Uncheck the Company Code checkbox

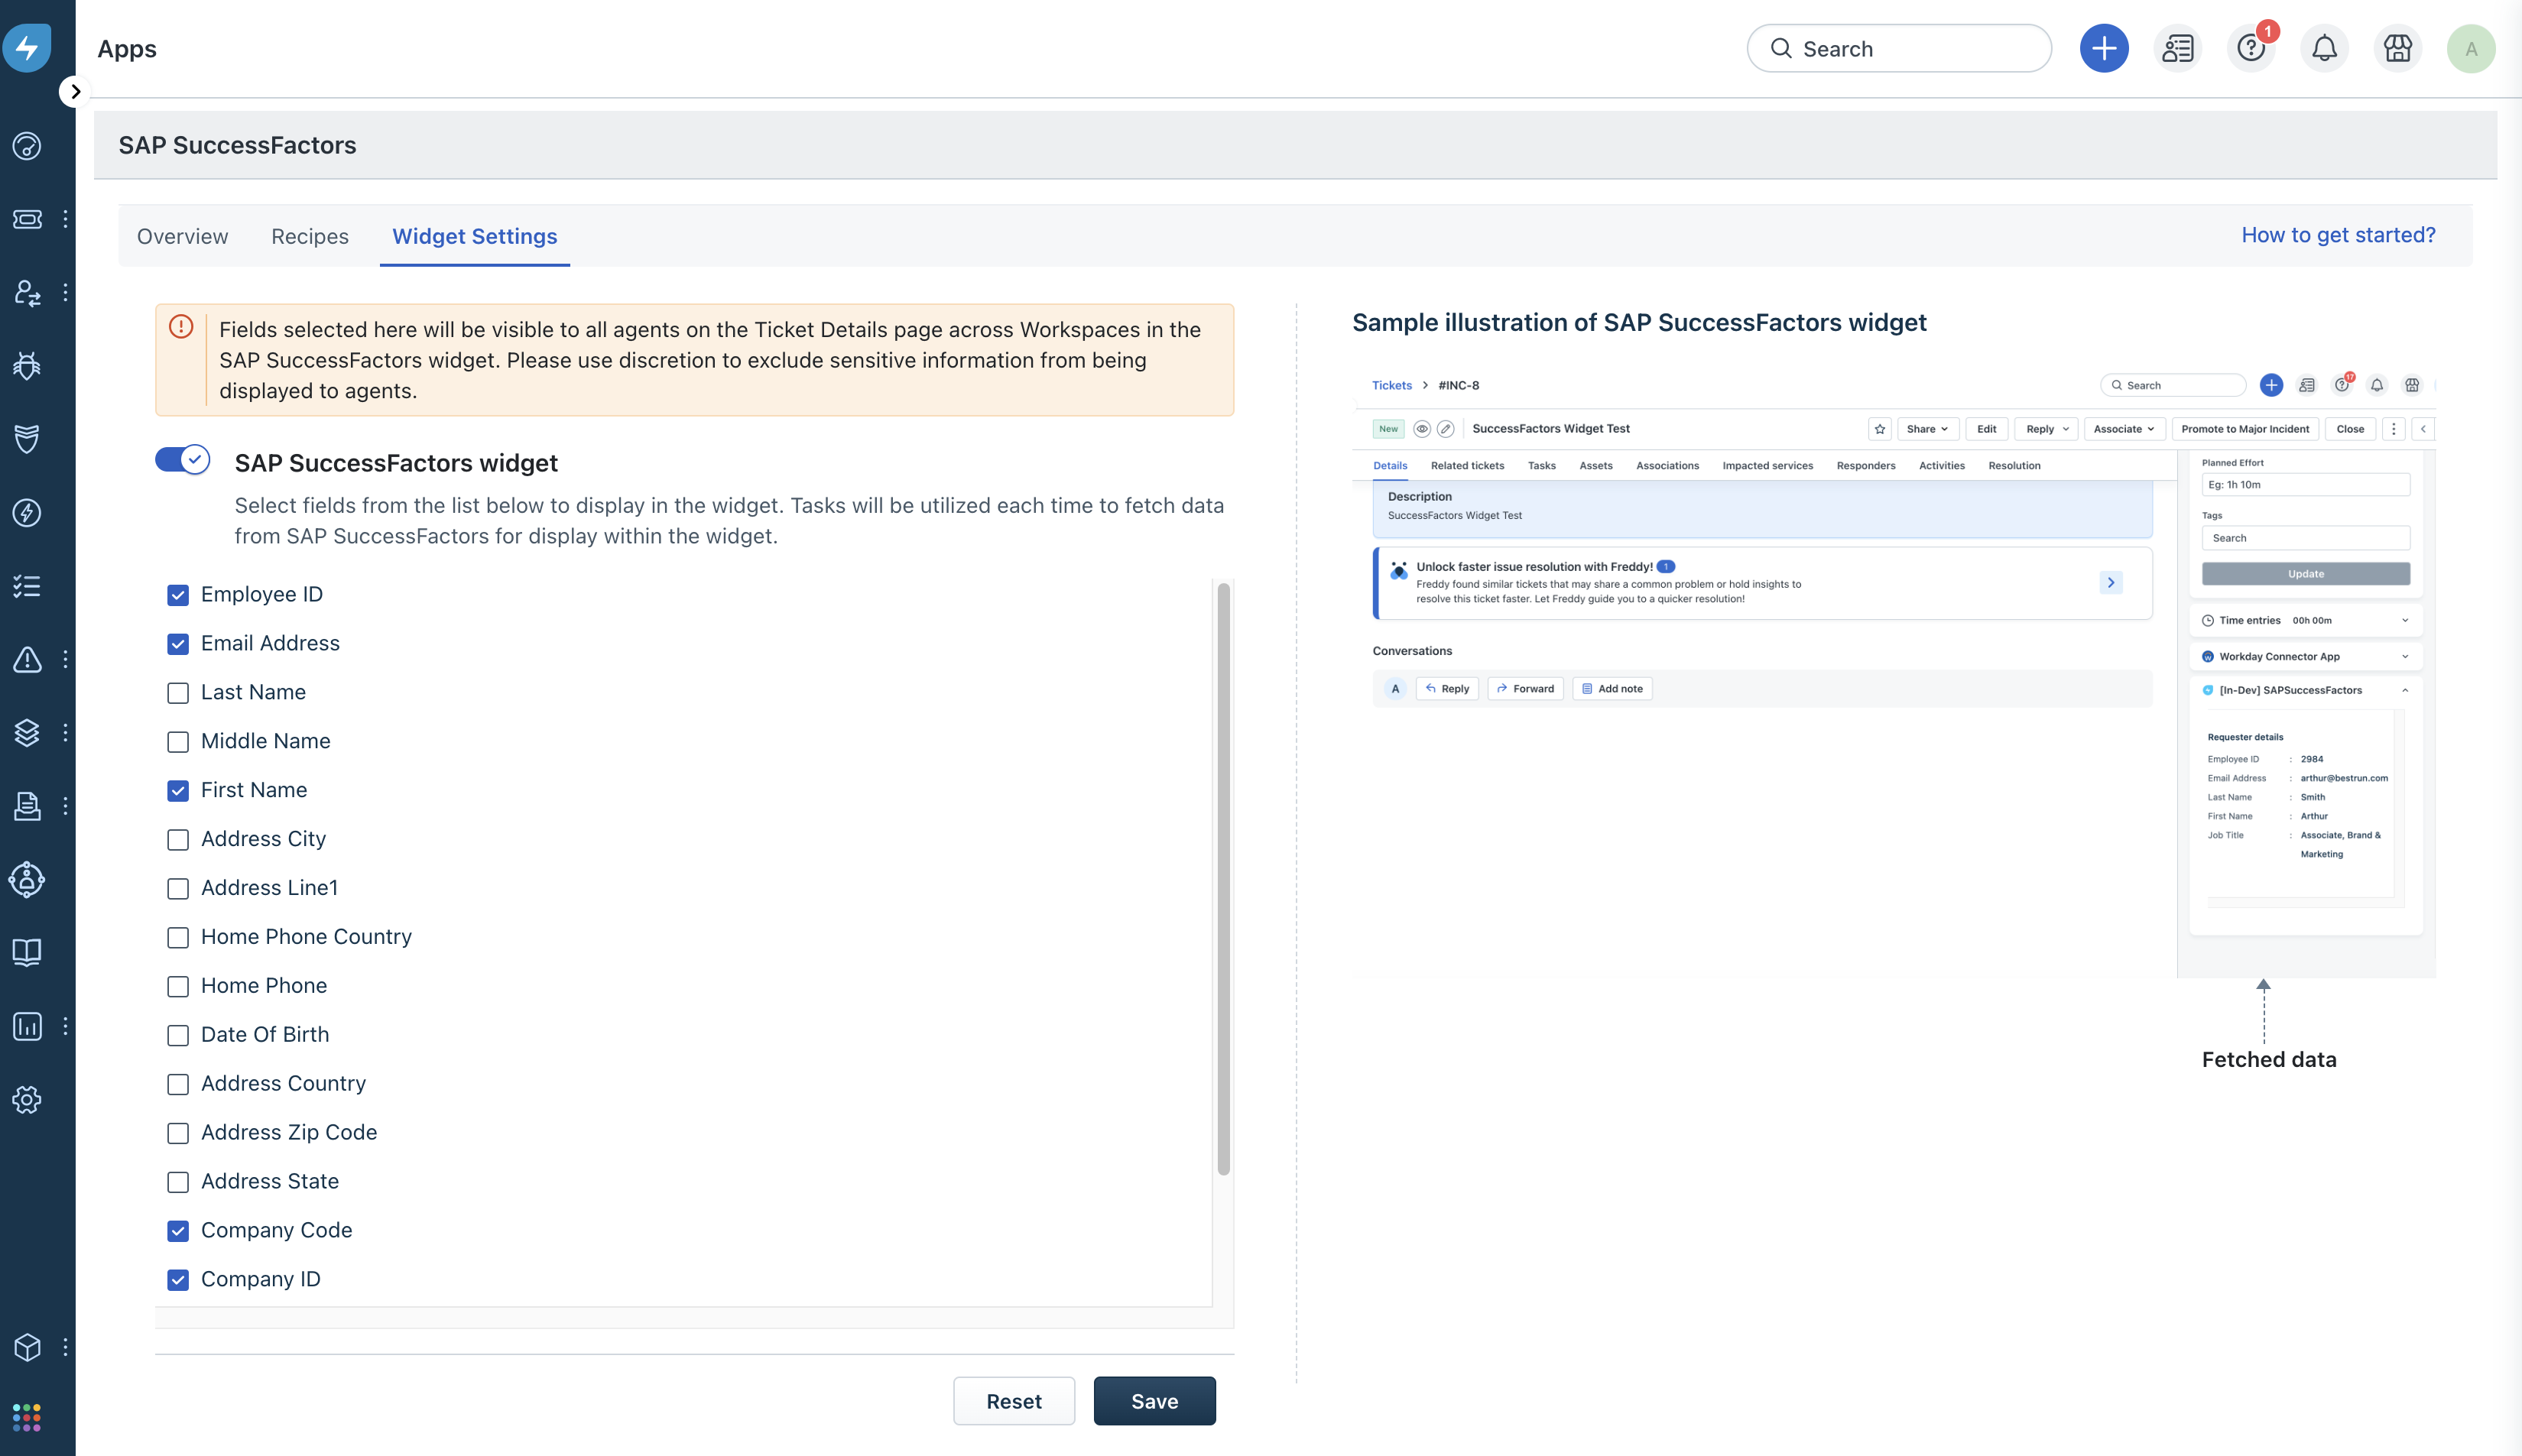(x=178, y=1231)
